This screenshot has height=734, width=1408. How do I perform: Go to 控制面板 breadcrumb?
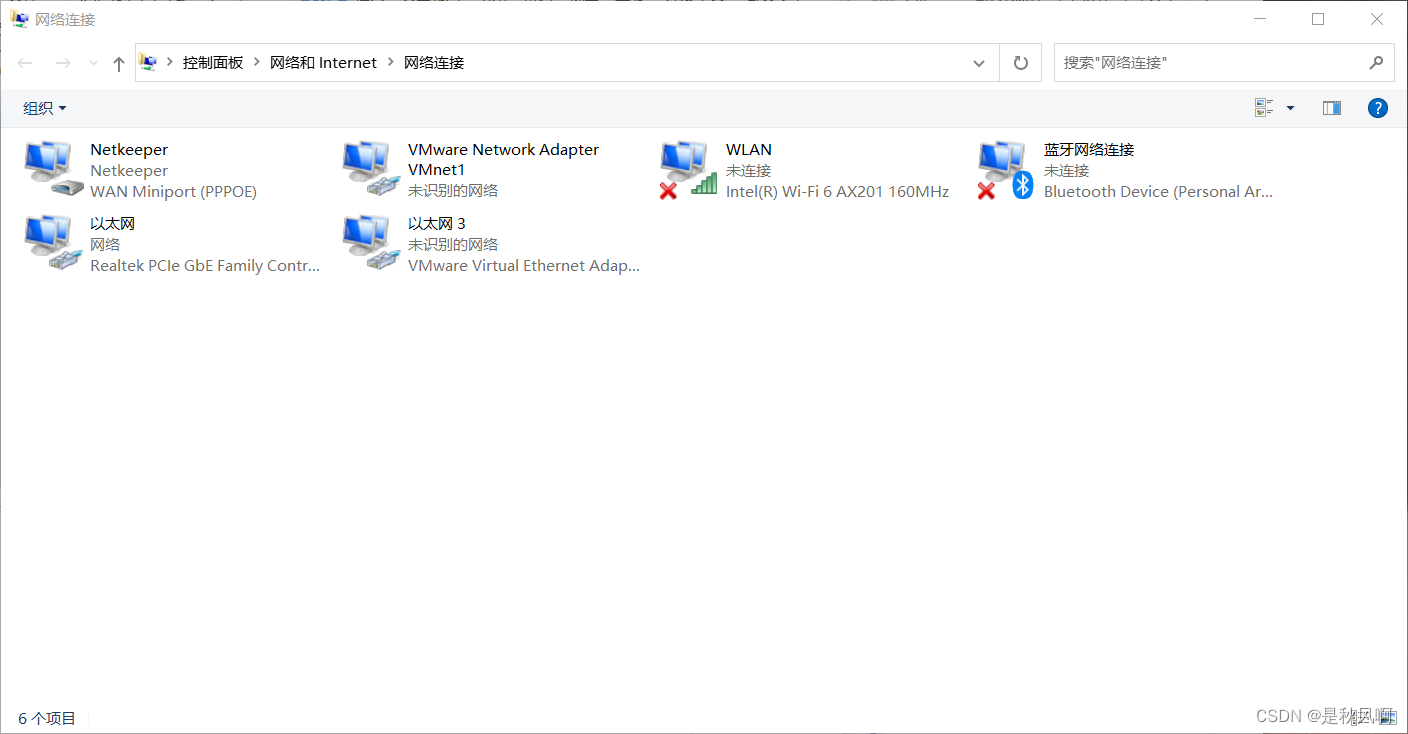(x=213, y=62)
